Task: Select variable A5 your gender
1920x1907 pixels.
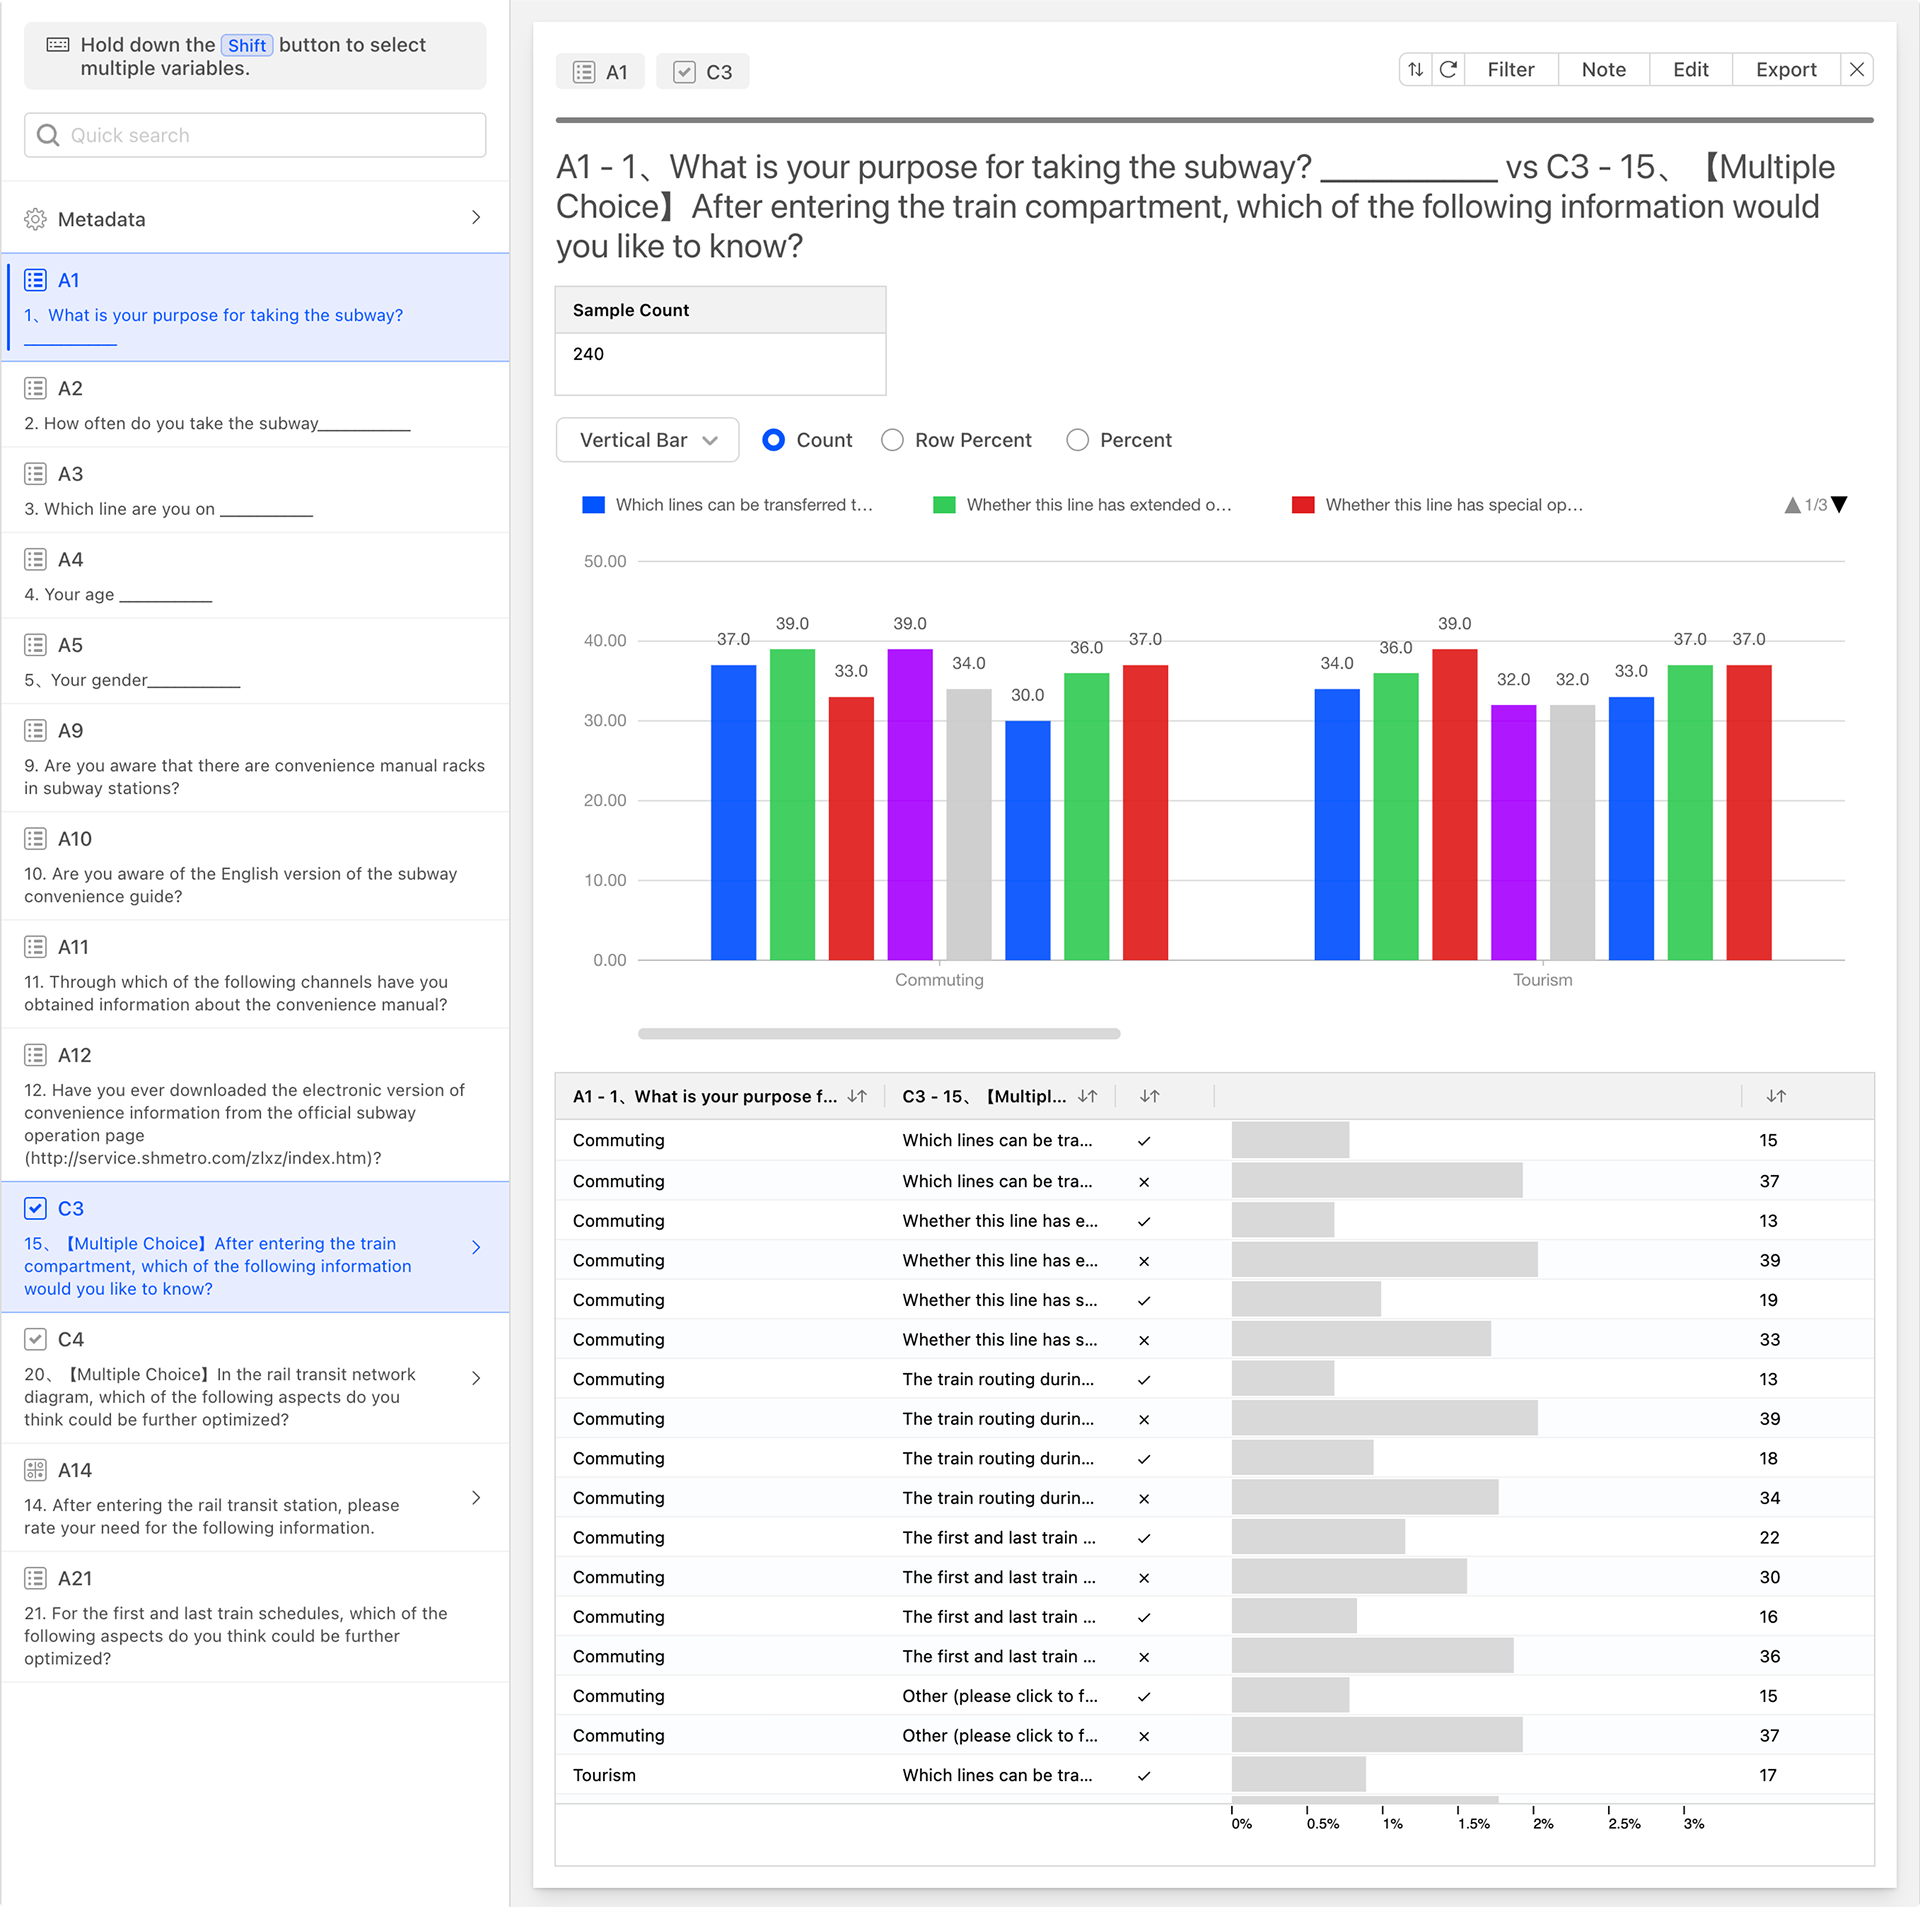Action: click(x=255, y=662)
